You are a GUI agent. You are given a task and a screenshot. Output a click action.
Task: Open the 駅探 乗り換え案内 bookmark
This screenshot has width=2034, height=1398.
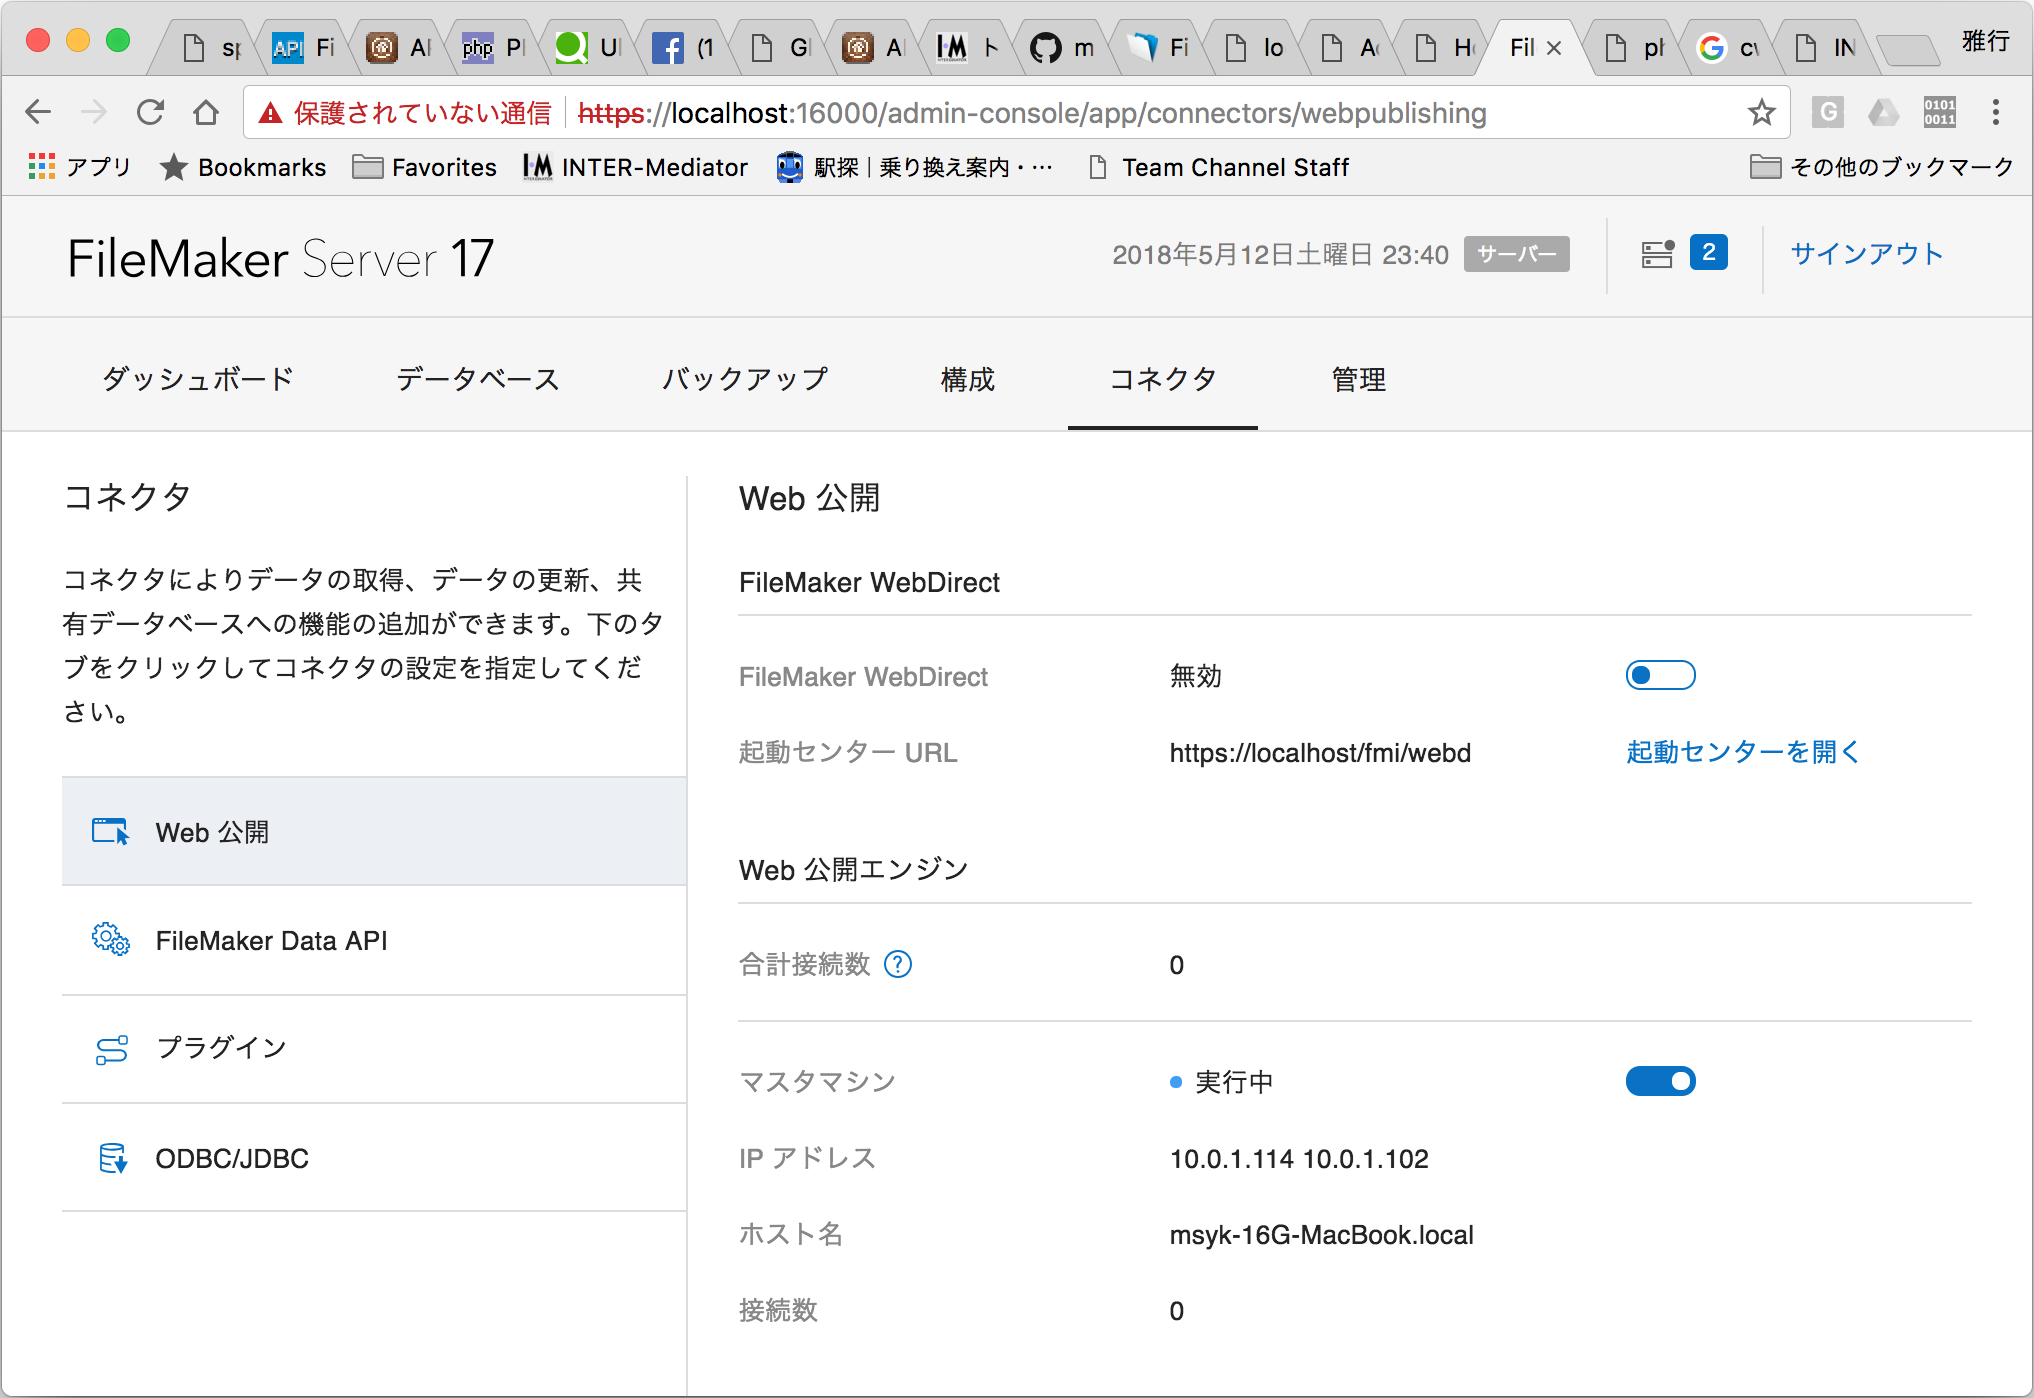pyautogui.click(x=914, y=167)
